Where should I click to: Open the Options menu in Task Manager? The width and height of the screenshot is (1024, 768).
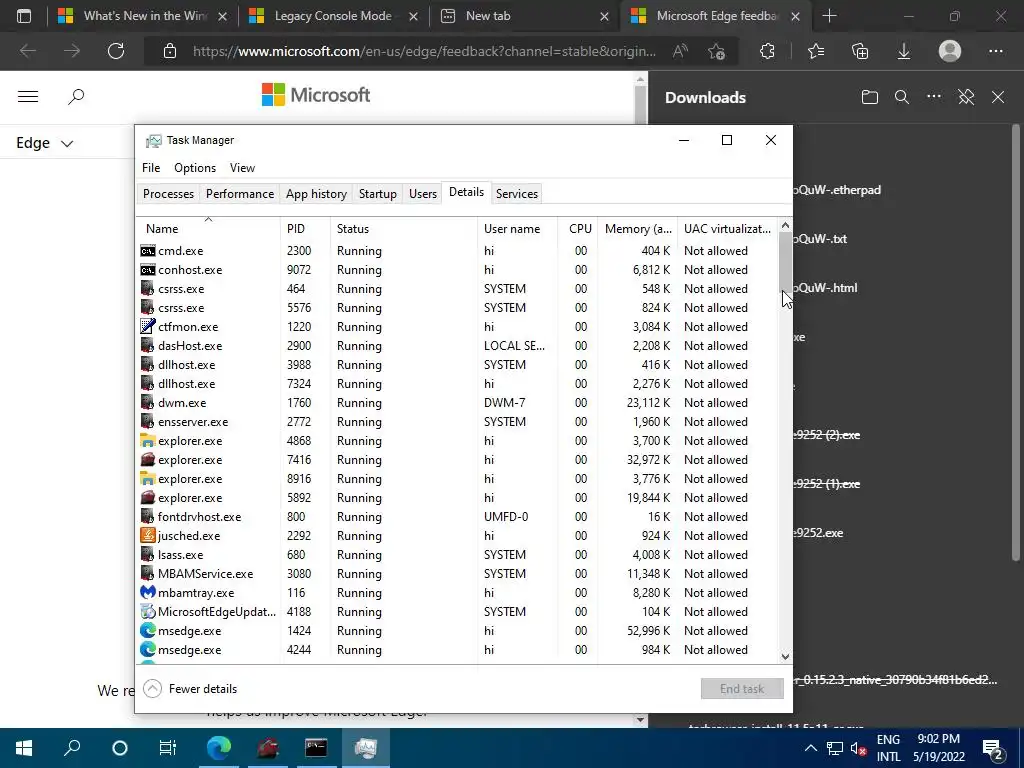click(x=195, y=168)
